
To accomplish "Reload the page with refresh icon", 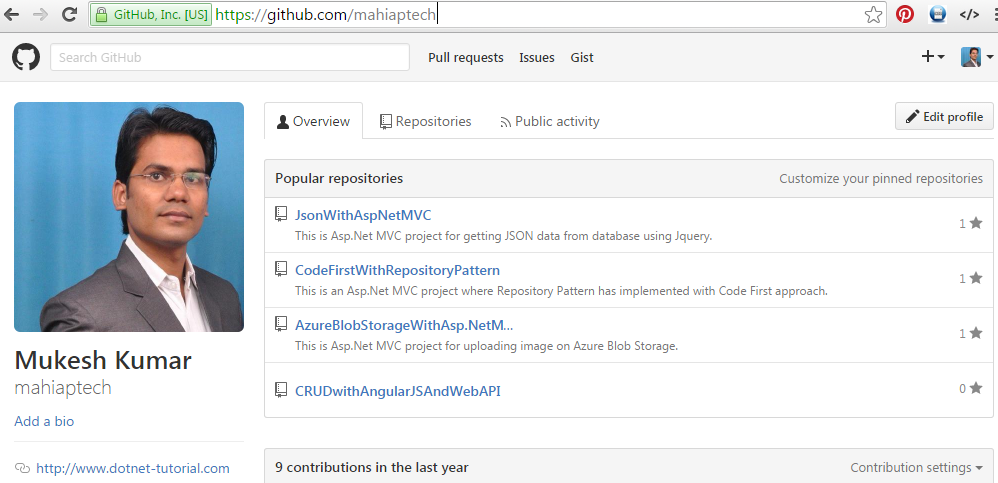I will coord(69,15).
